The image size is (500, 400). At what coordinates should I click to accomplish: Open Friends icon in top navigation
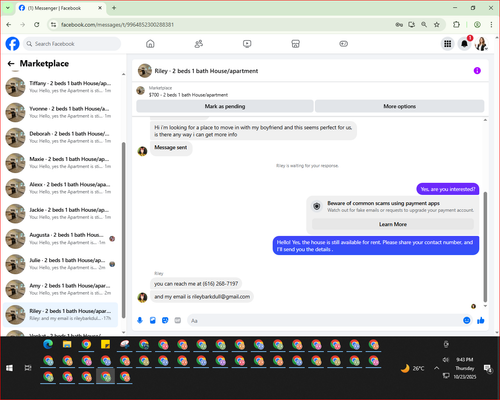click(199, 44)
